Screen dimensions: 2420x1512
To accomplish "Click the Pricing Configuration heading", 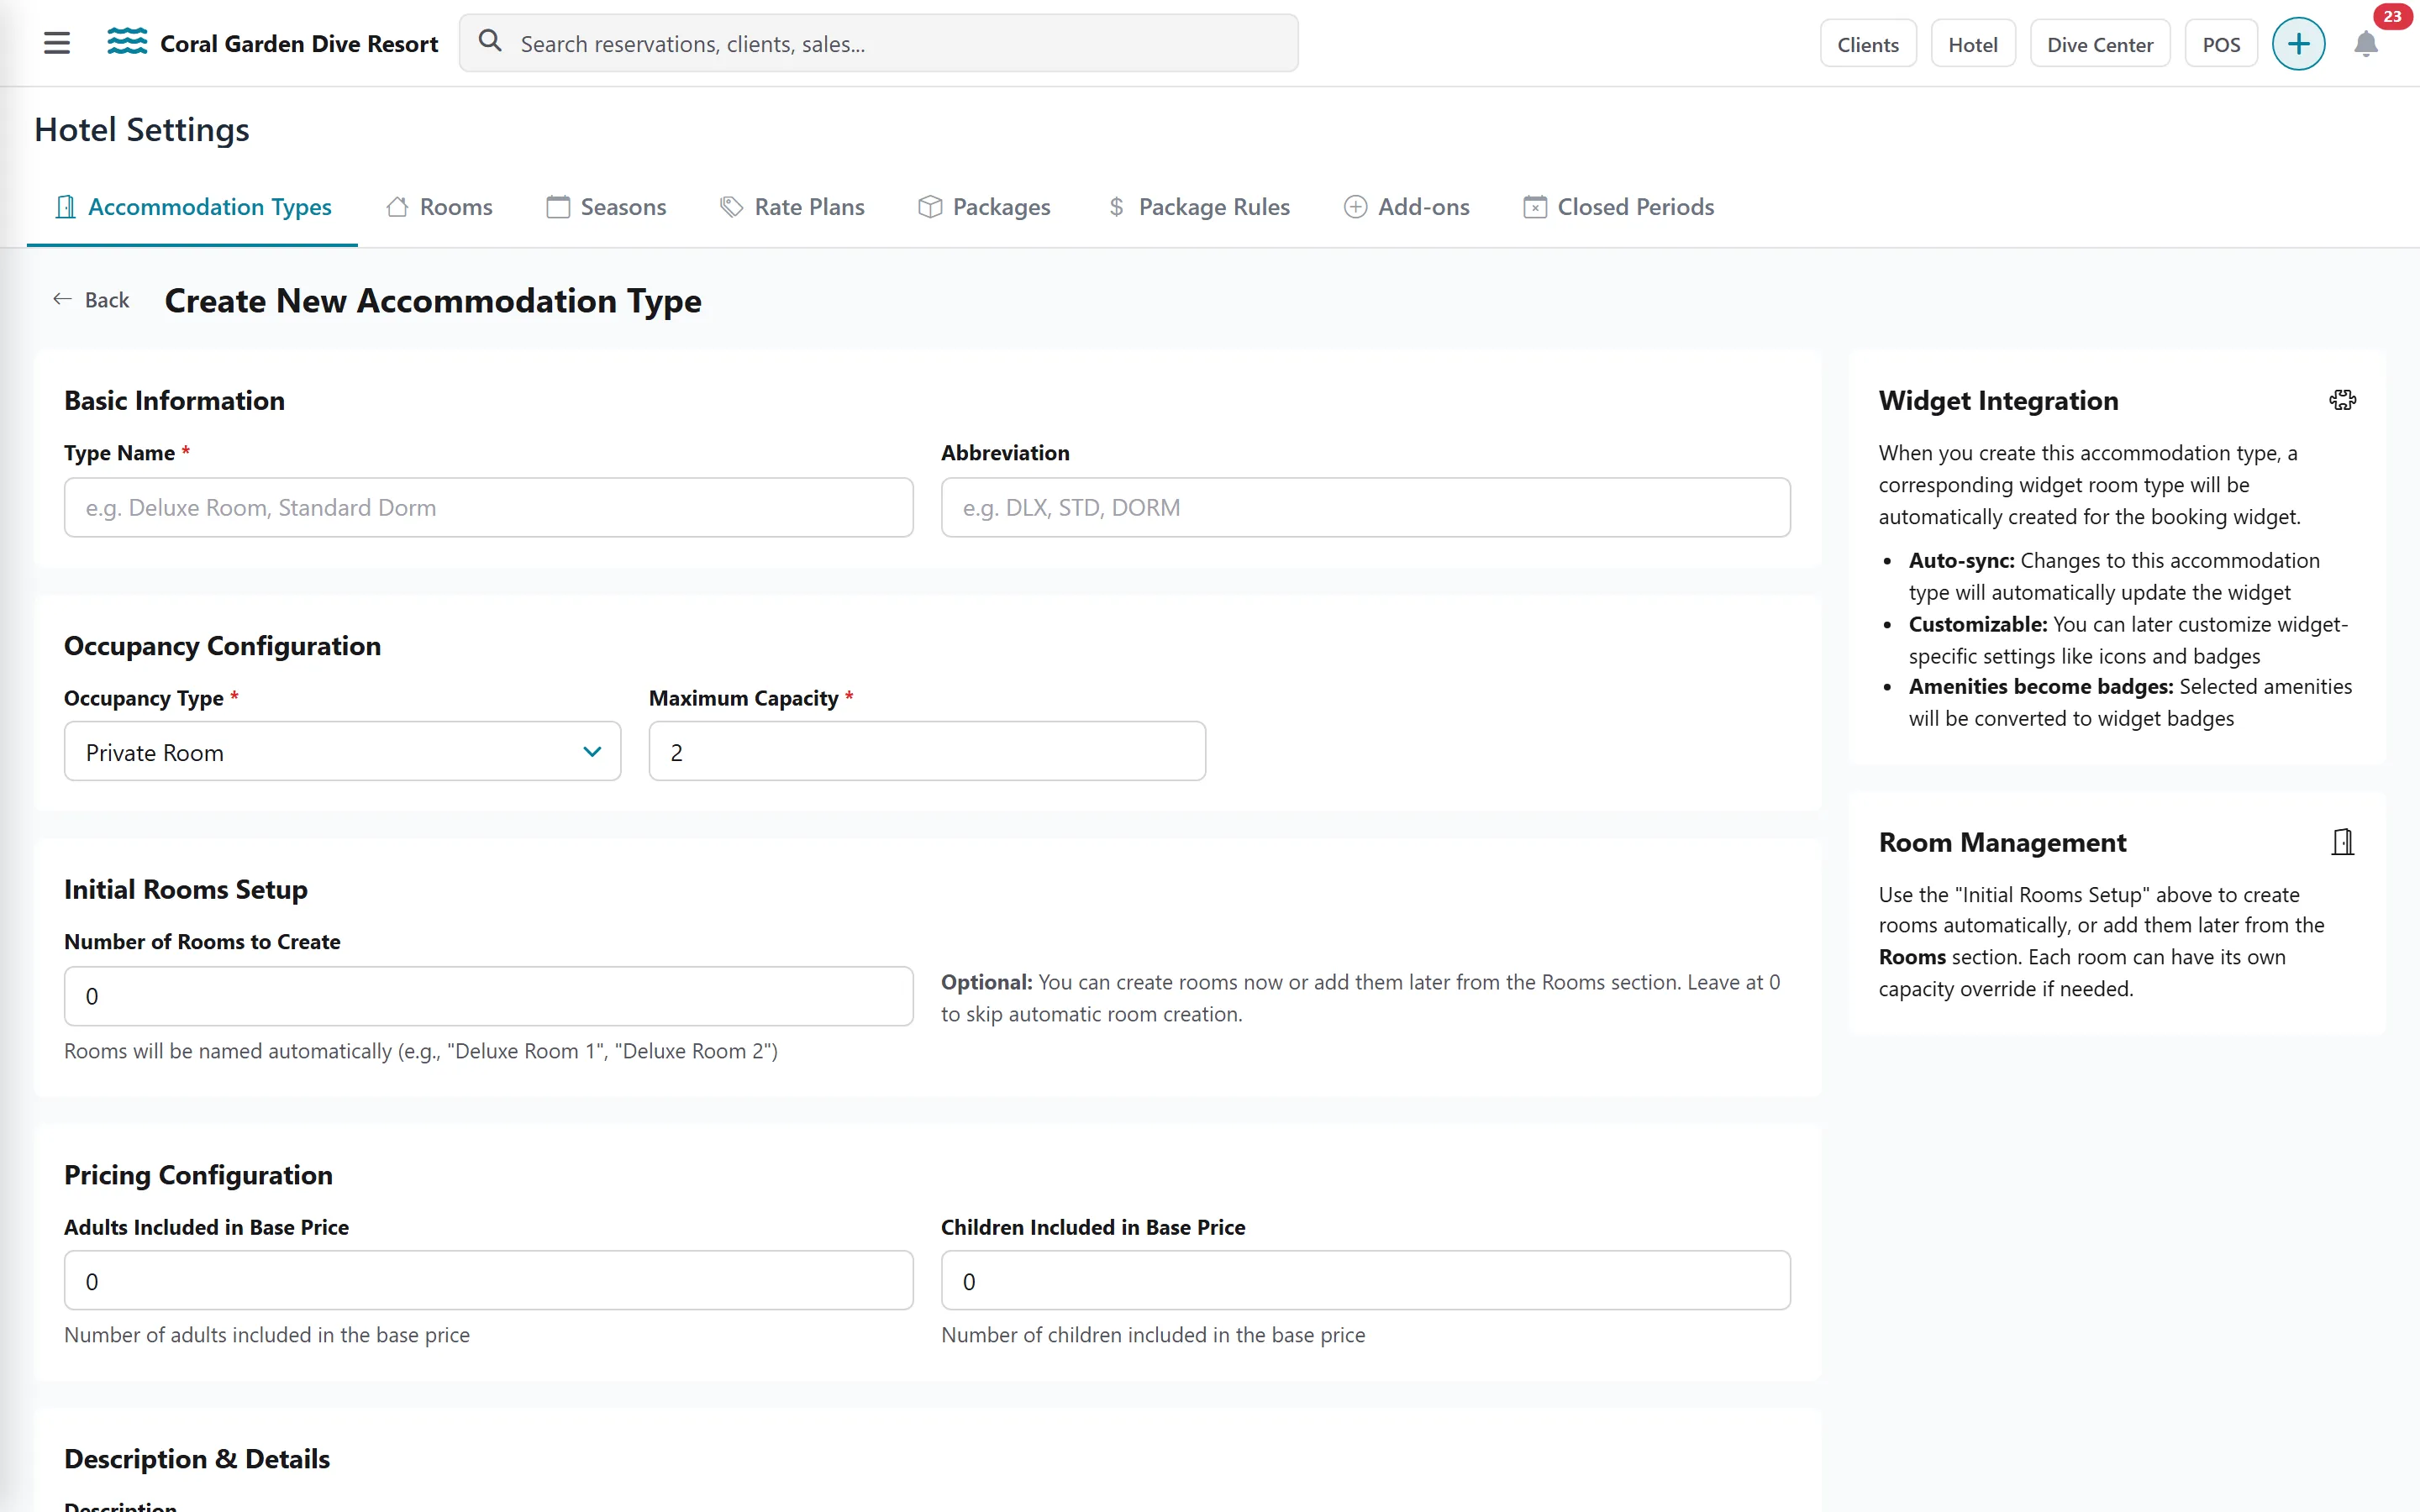I will [x=198, y=1175].
